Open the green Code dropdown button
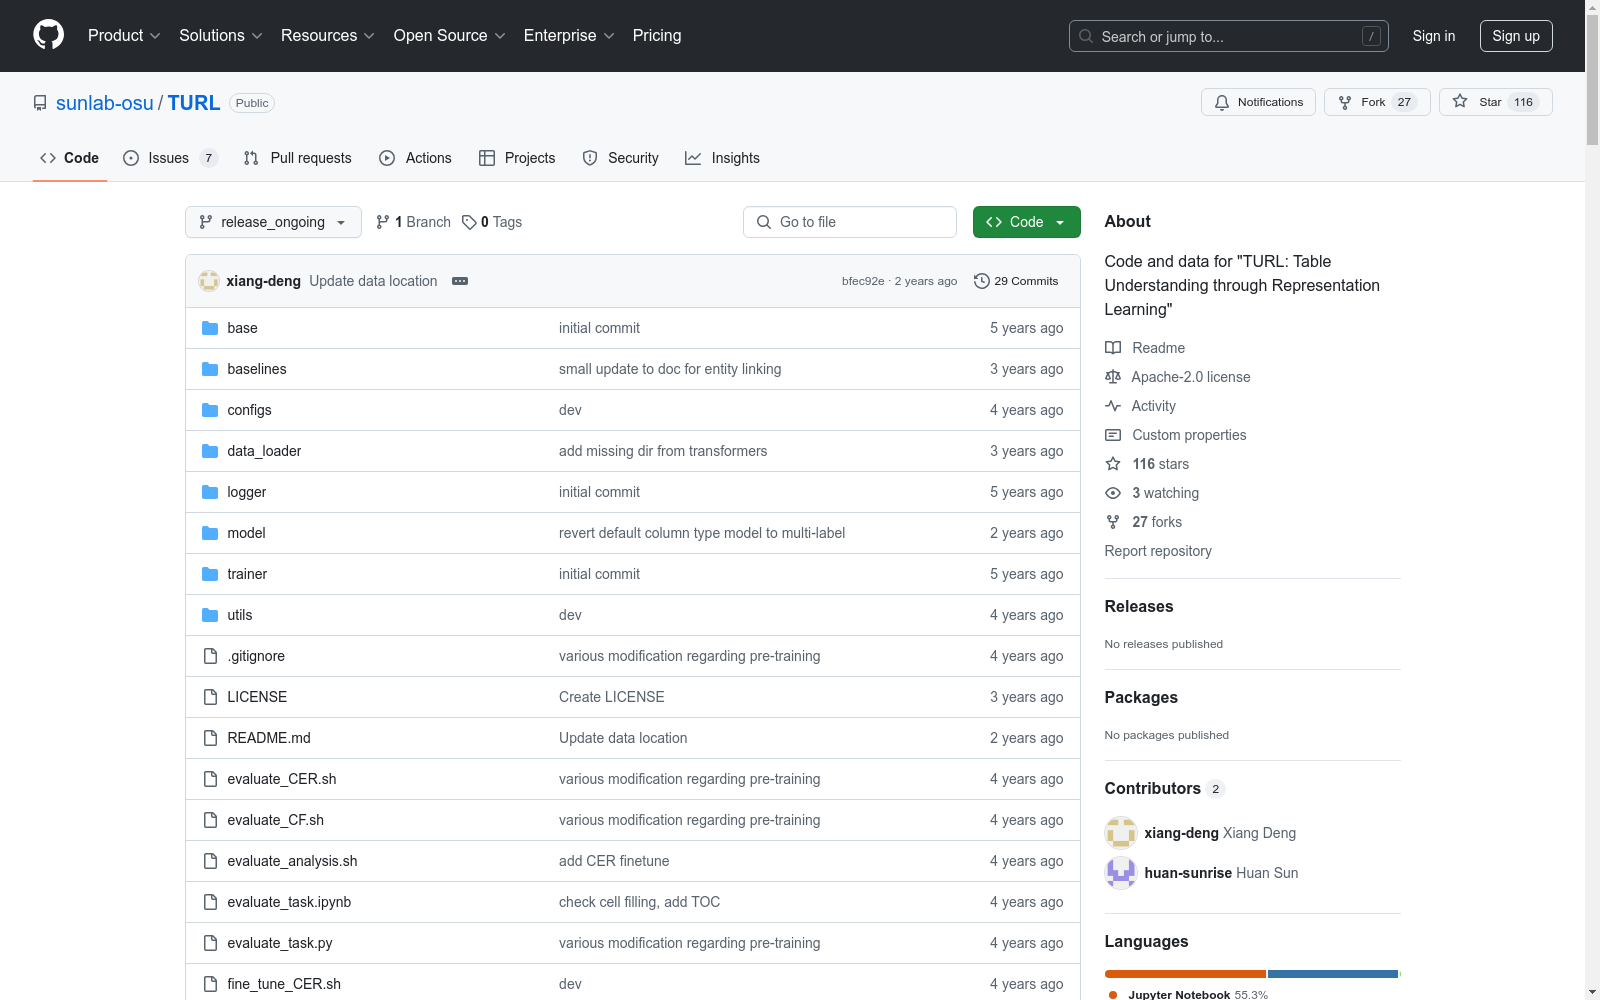 click(1026, 222)
